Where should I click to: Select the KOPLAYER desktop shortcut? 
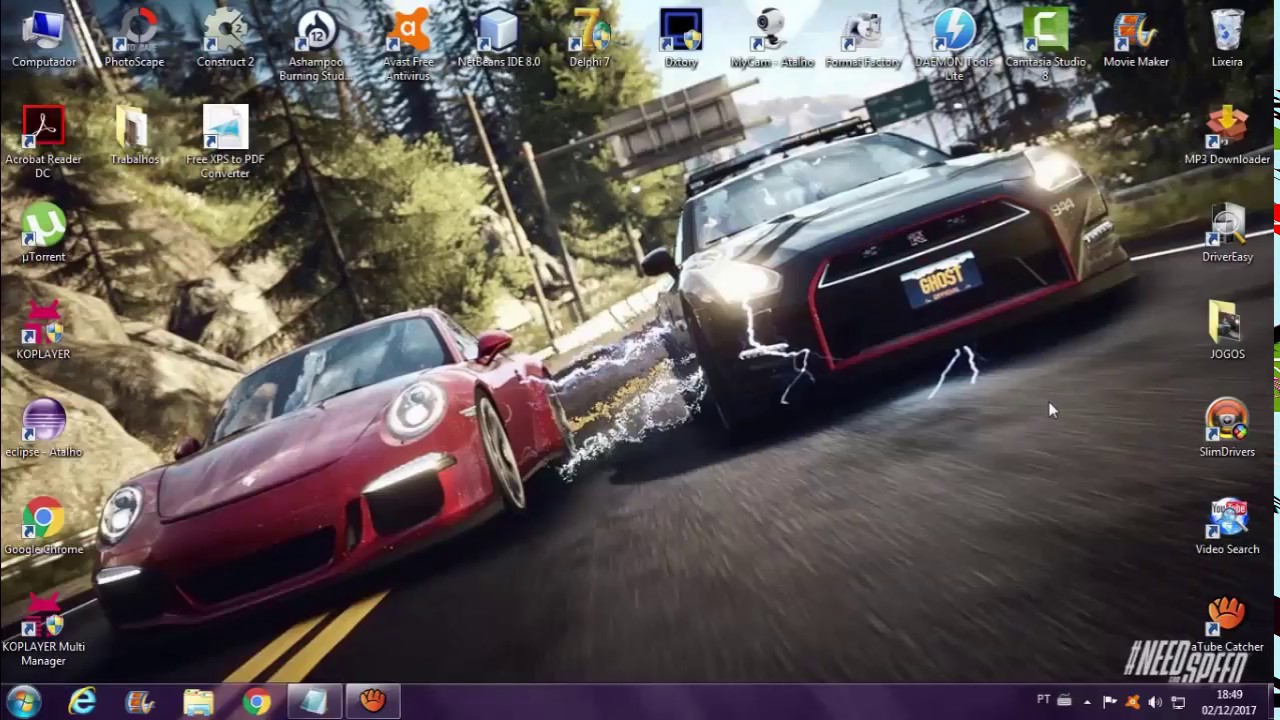[x=43, y=330]
